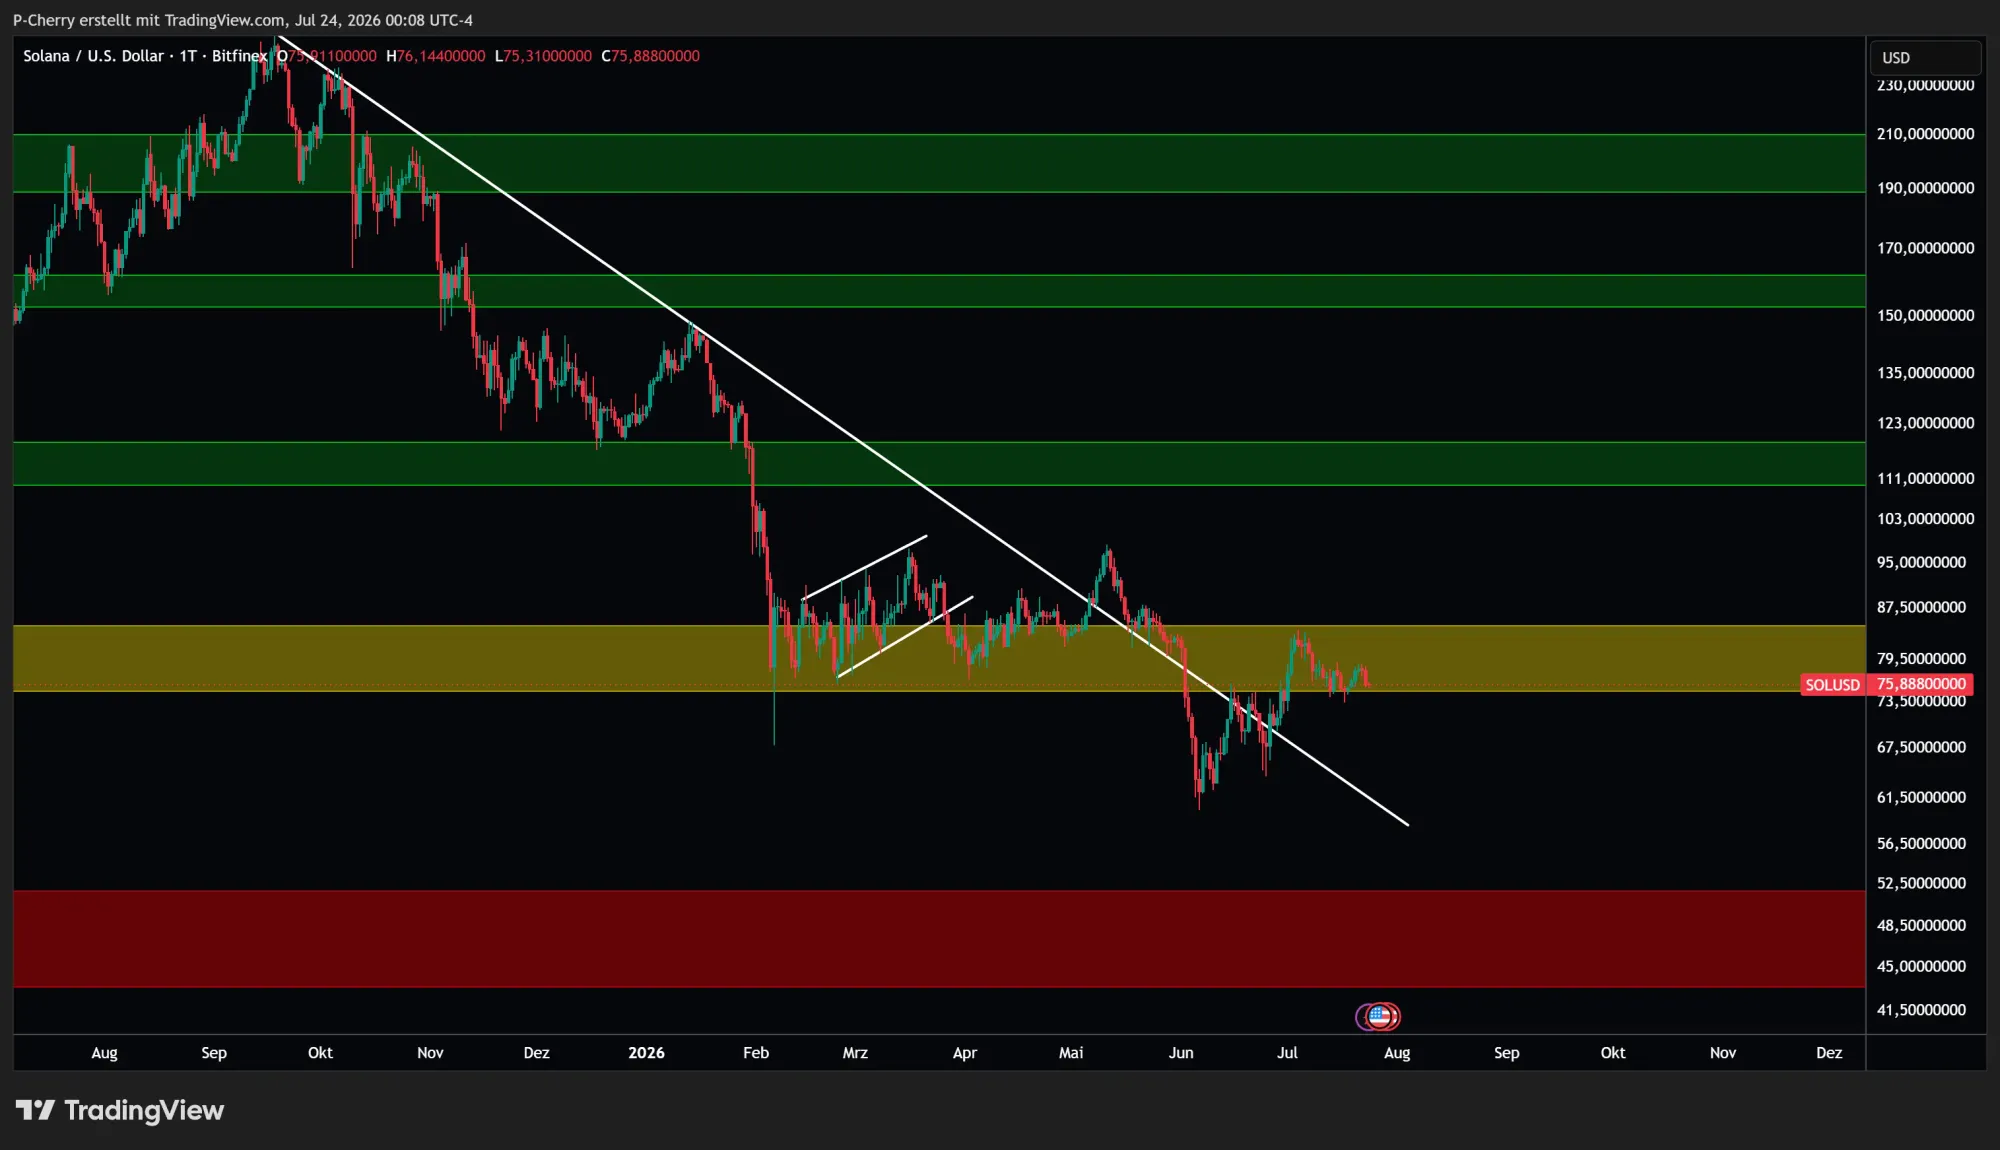Select the yellow price zone rectangle
The image size is (2000, 1150).
click(x=939, y=658)
